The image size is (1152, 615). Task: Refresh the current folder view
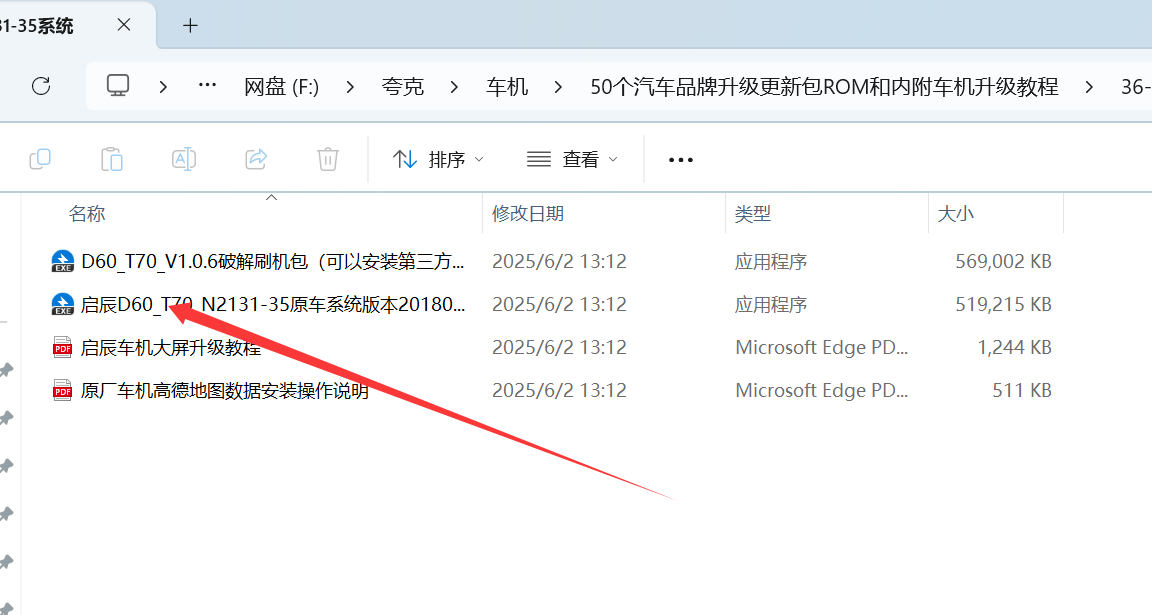(x=41, y=86)
